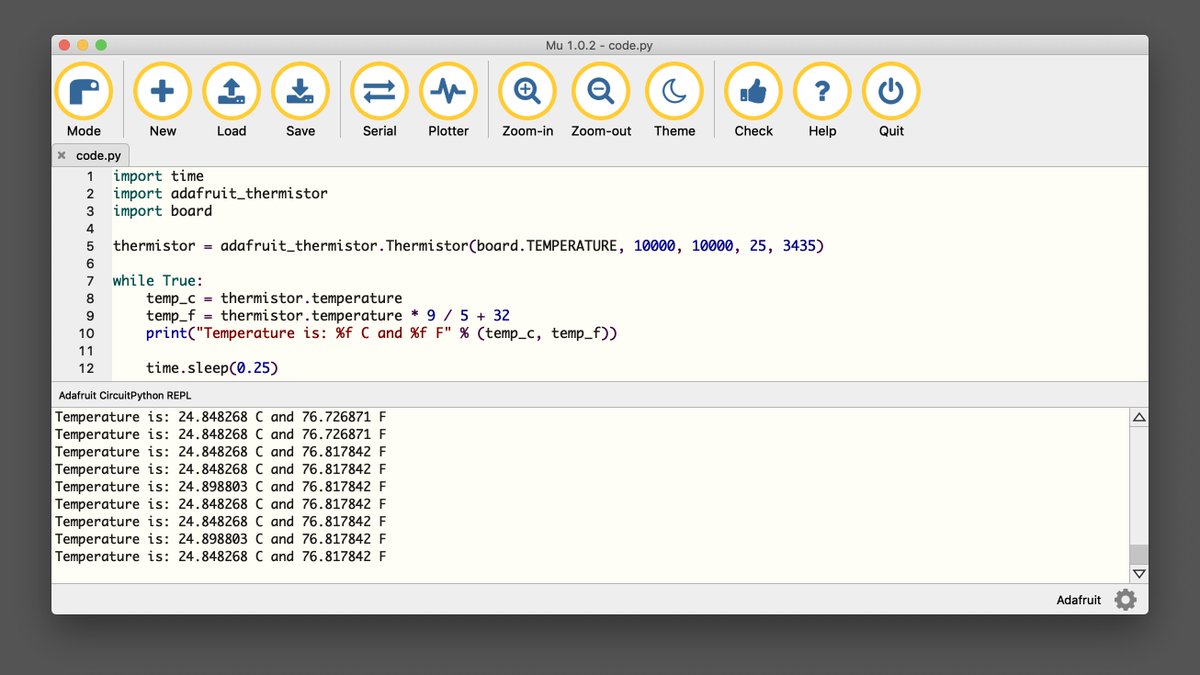The image size is (1200, 675).
Task: Create a new file with New
Action: [x=162, y=100]
